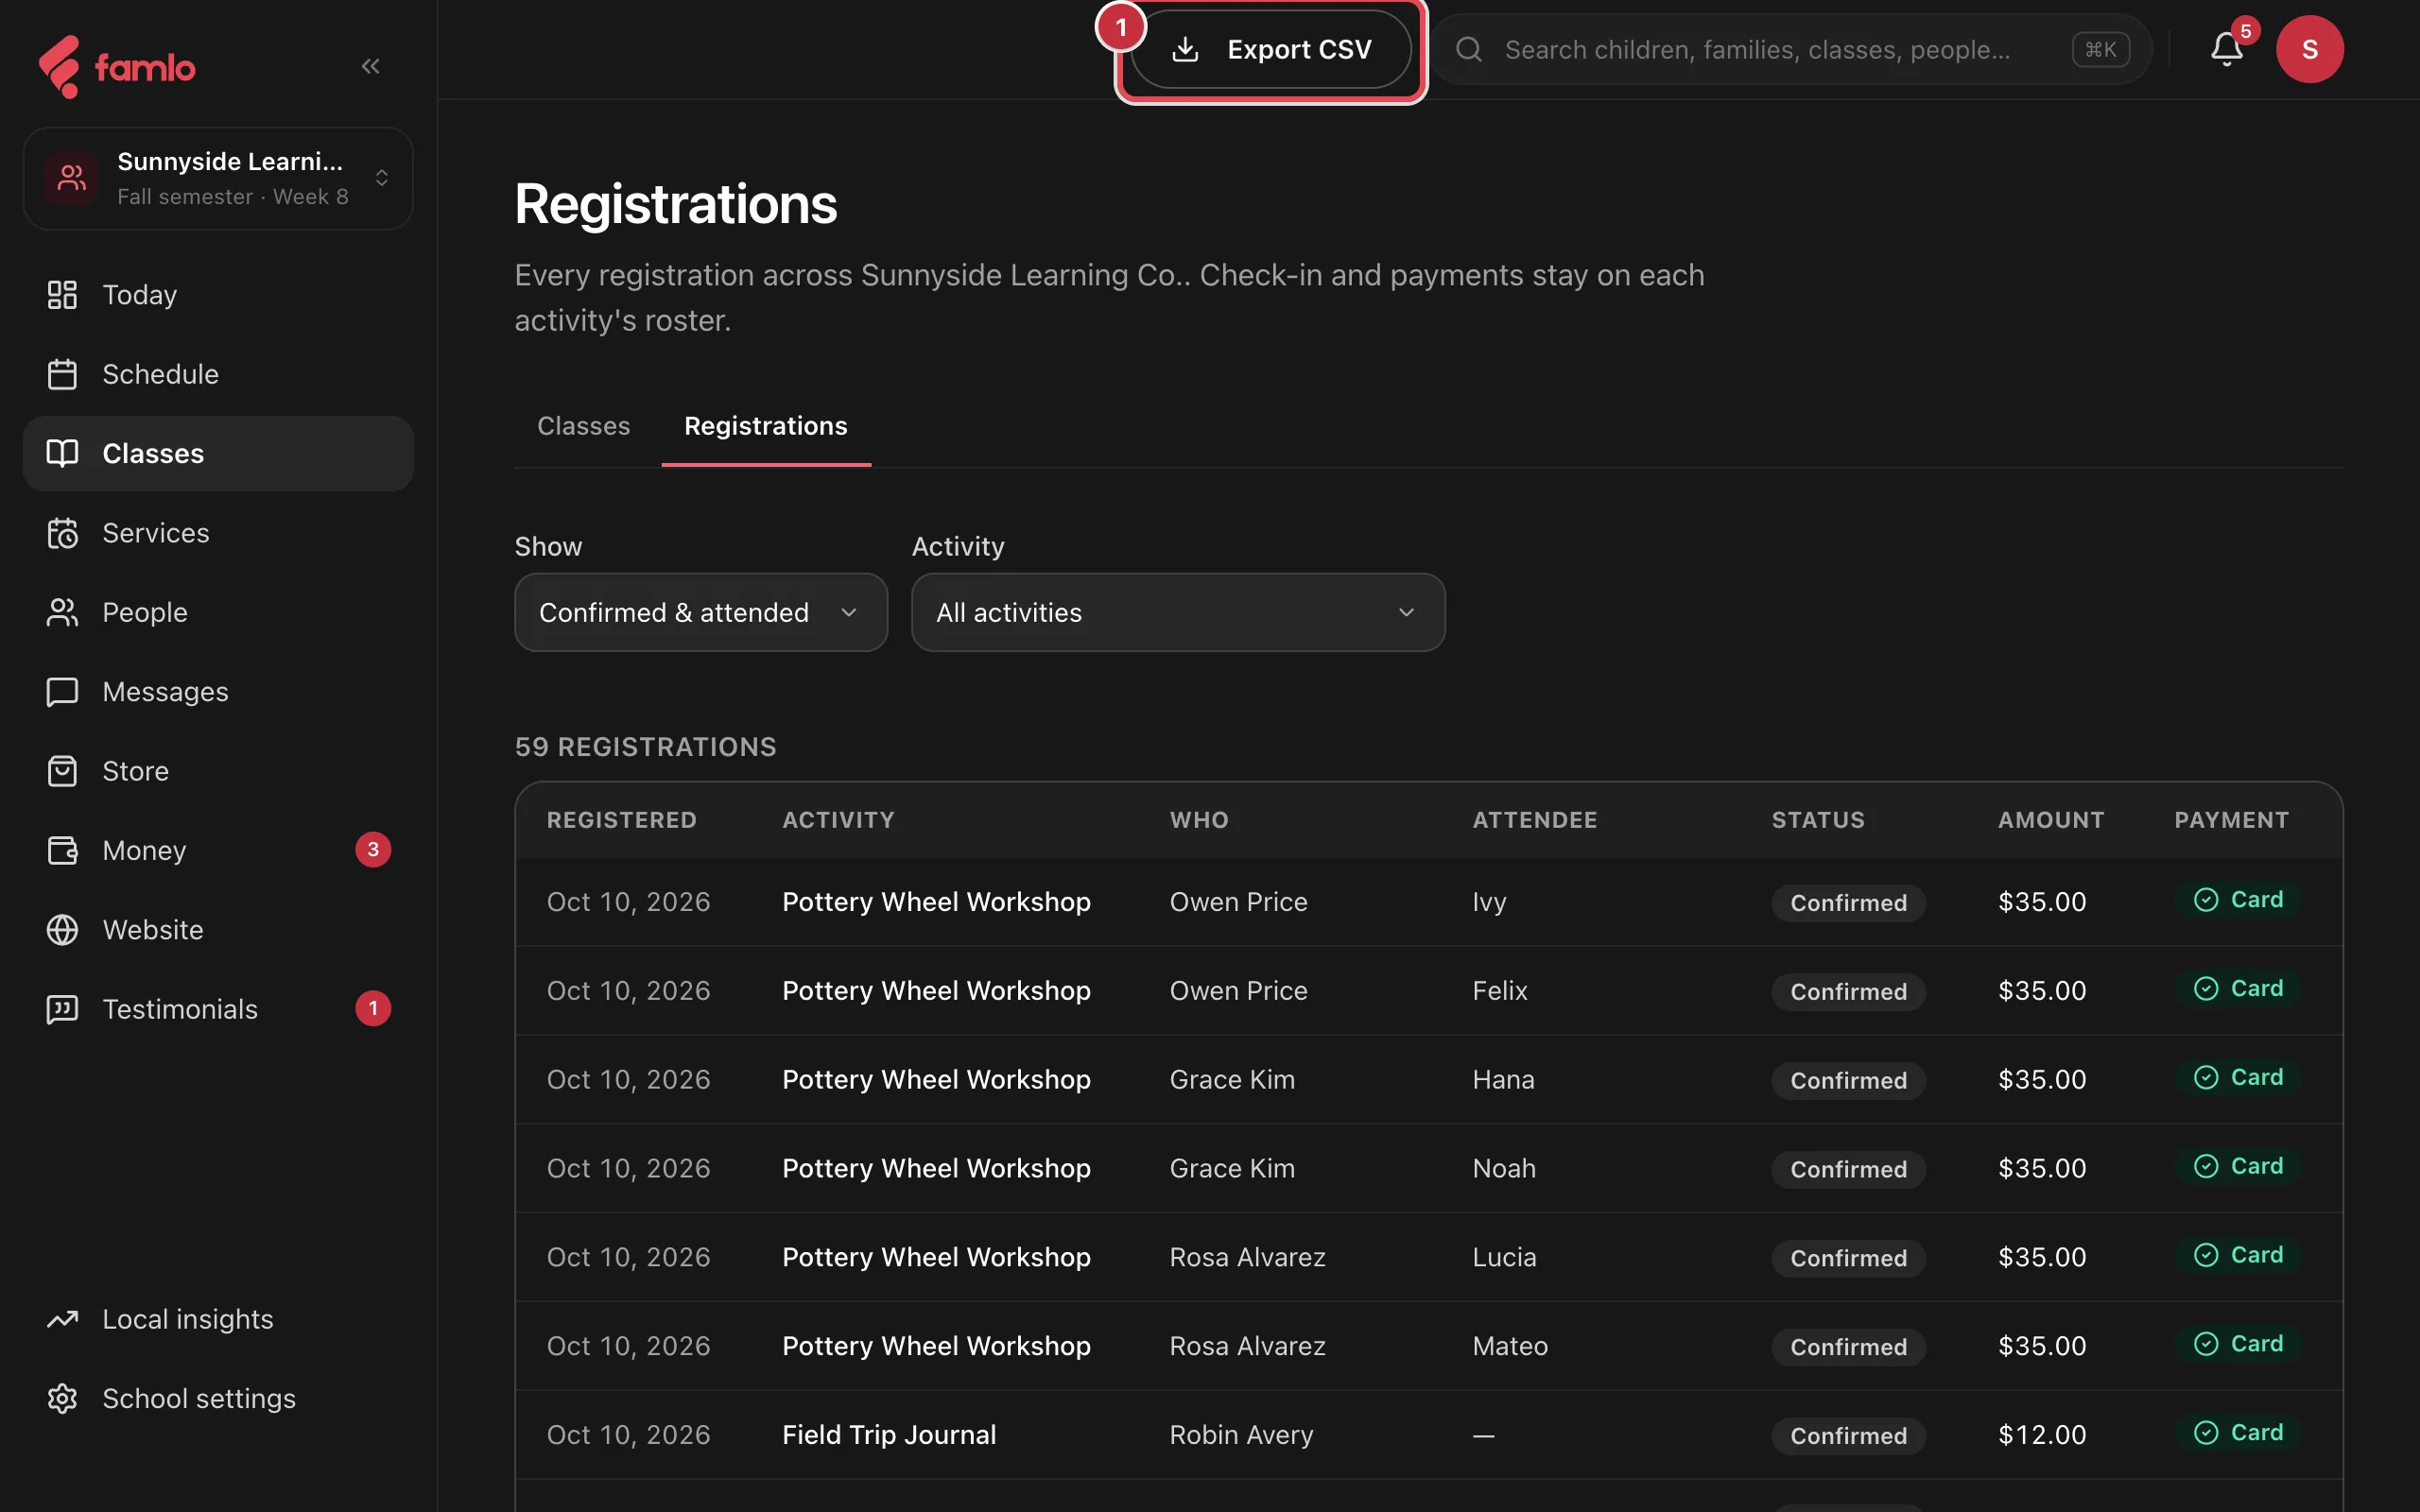Click the Schedule calendar icon
The width and height of the screenshot is (2420, 1512).
(x=62, y=374)
